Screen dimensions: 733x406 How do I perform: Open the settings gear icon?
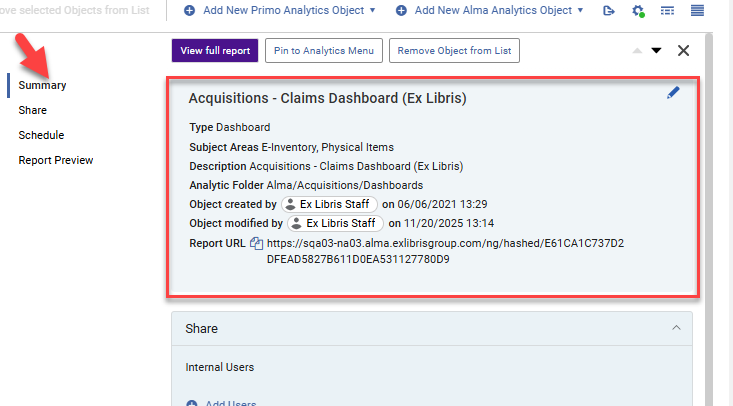pos(638,10)
